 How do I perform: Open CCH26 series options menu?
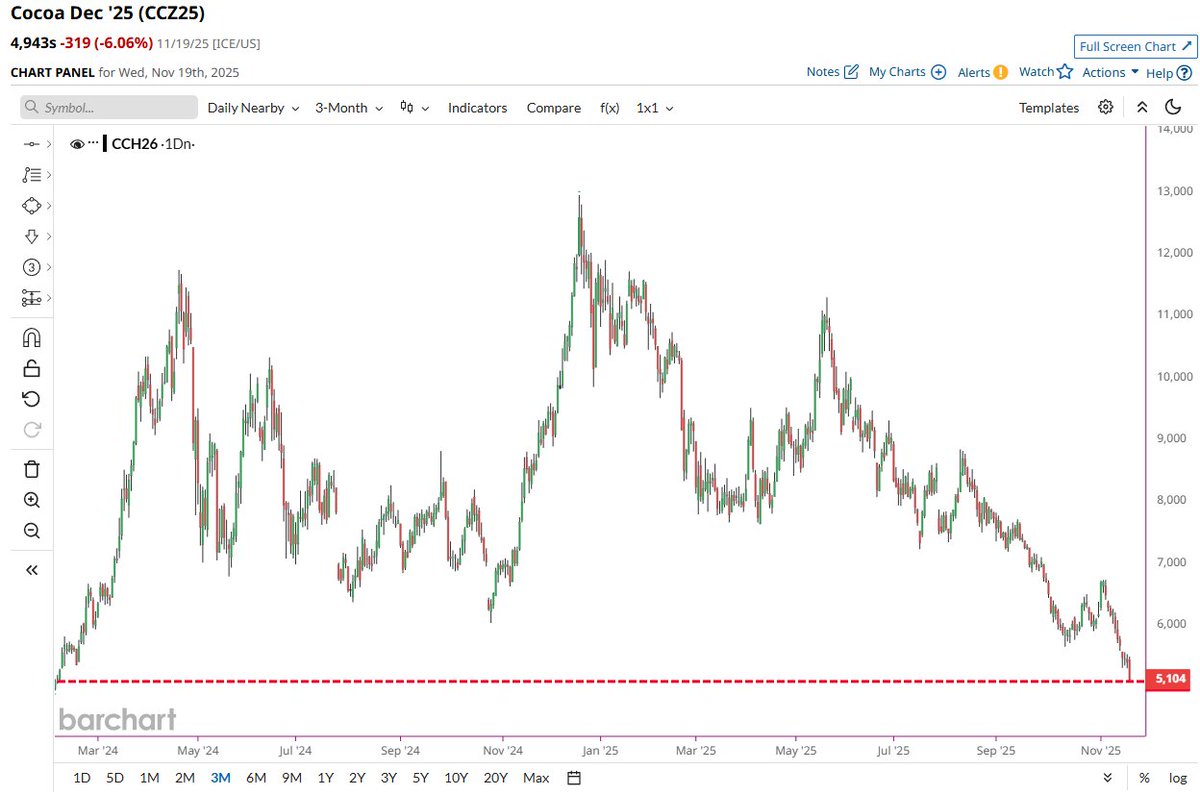[94, 144]
